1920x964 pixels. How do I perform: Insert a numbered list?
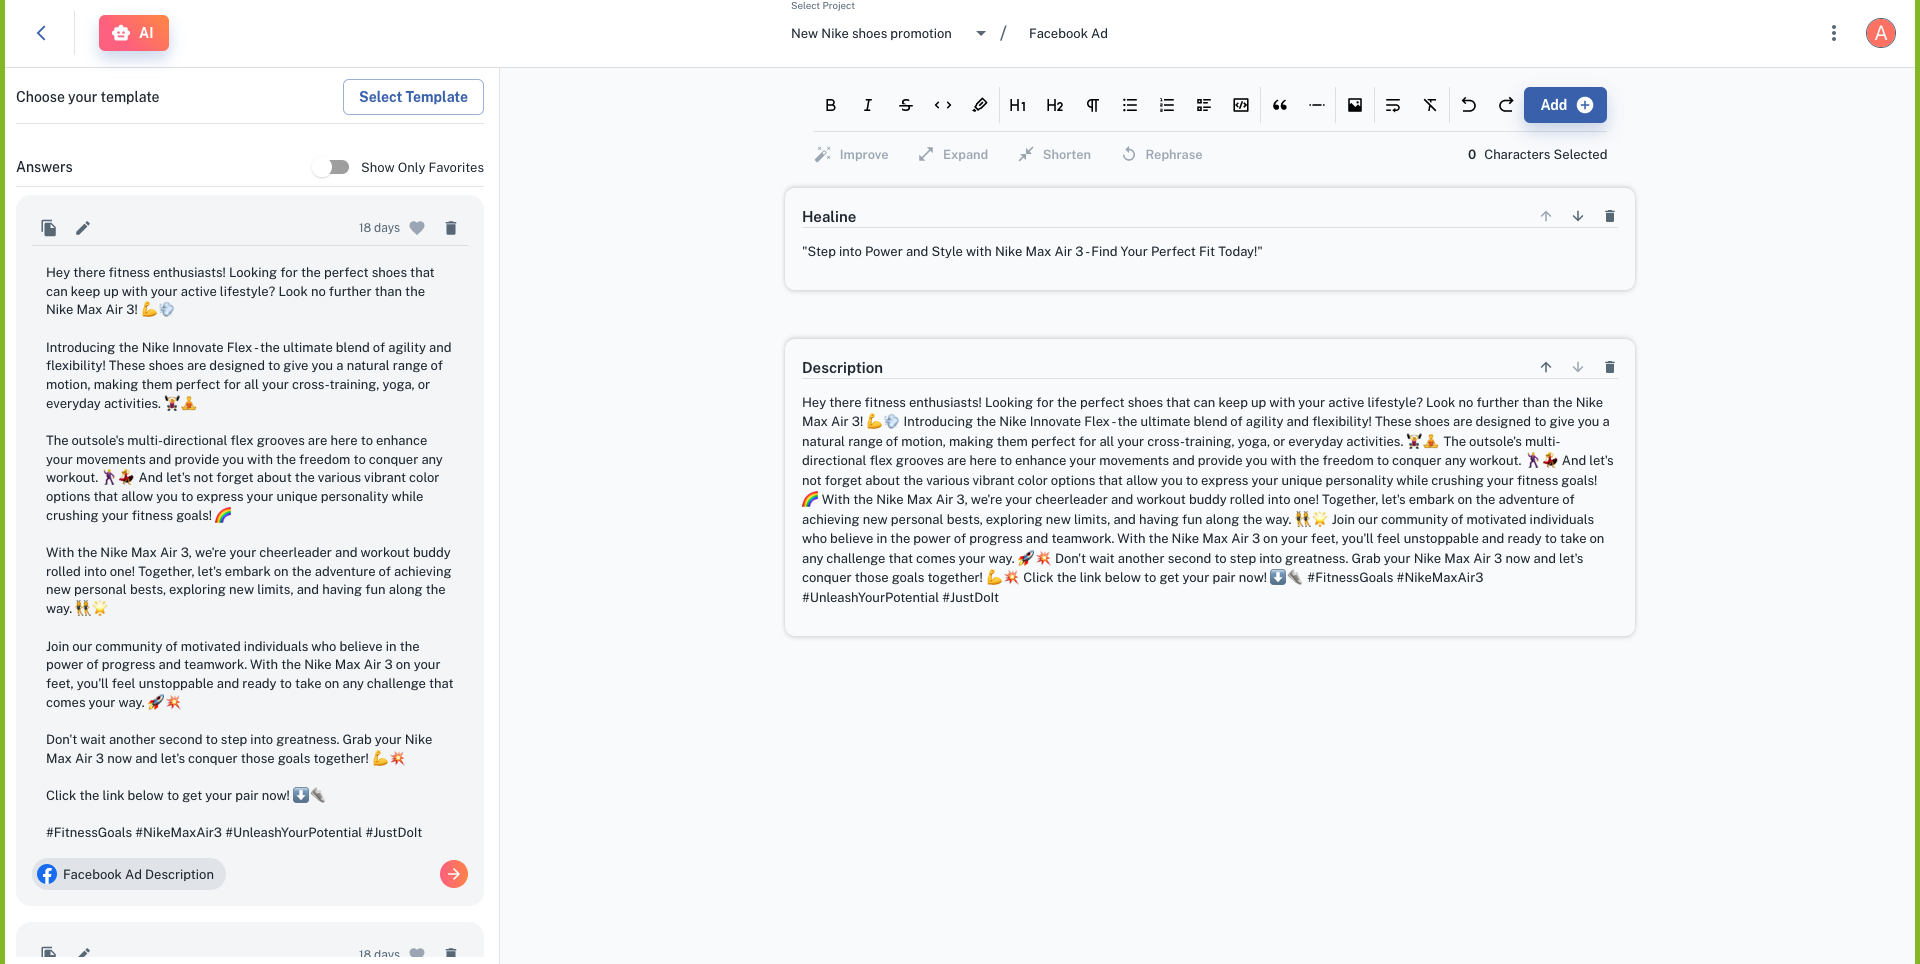tap(1166, 105)
